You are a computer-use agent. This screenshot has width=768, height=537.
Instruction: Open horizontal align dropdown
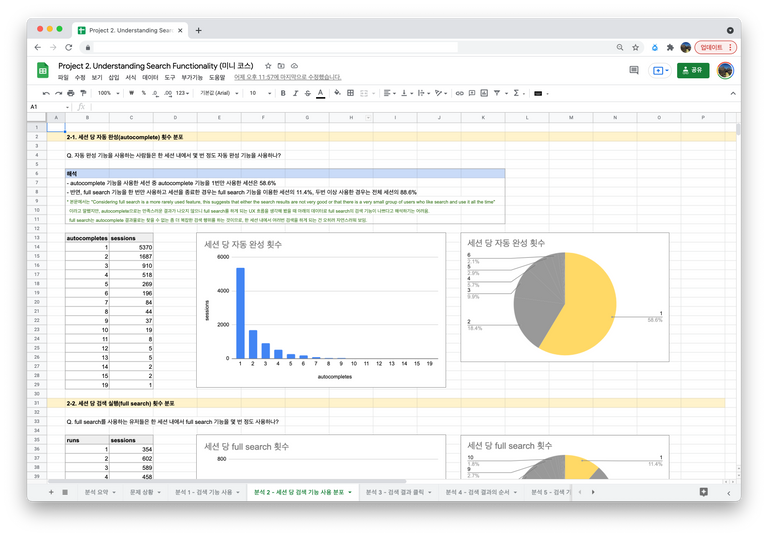(x=390, y=93)
